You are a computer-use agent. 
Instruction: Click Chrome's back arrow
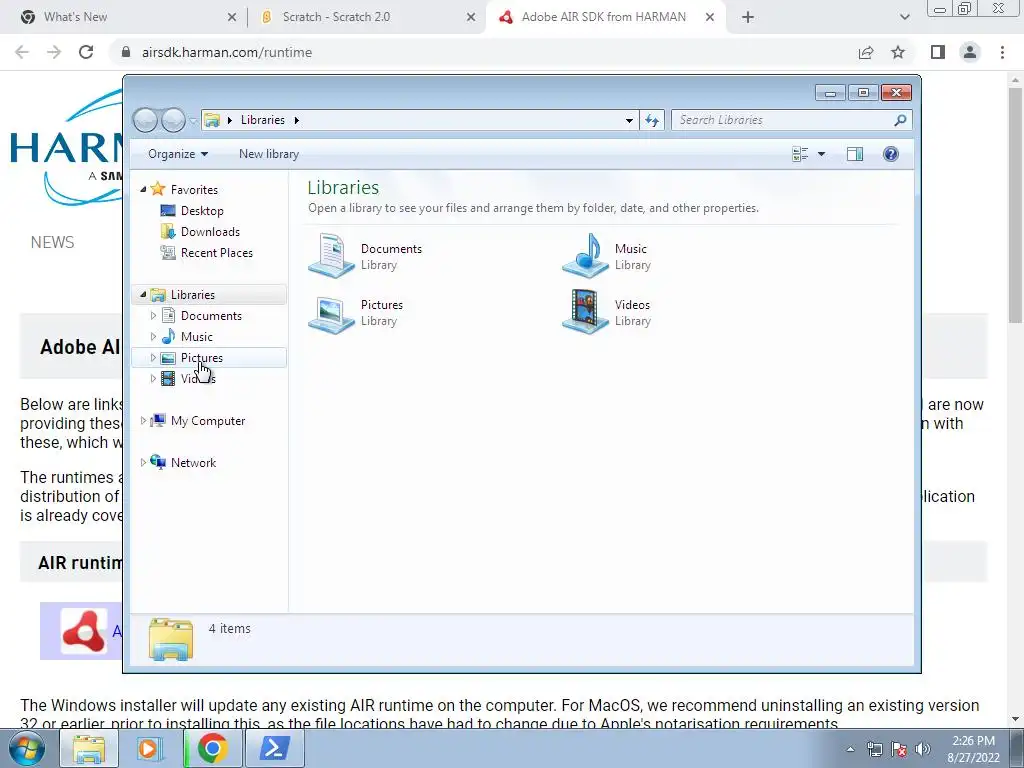click(x=22, y=52)
